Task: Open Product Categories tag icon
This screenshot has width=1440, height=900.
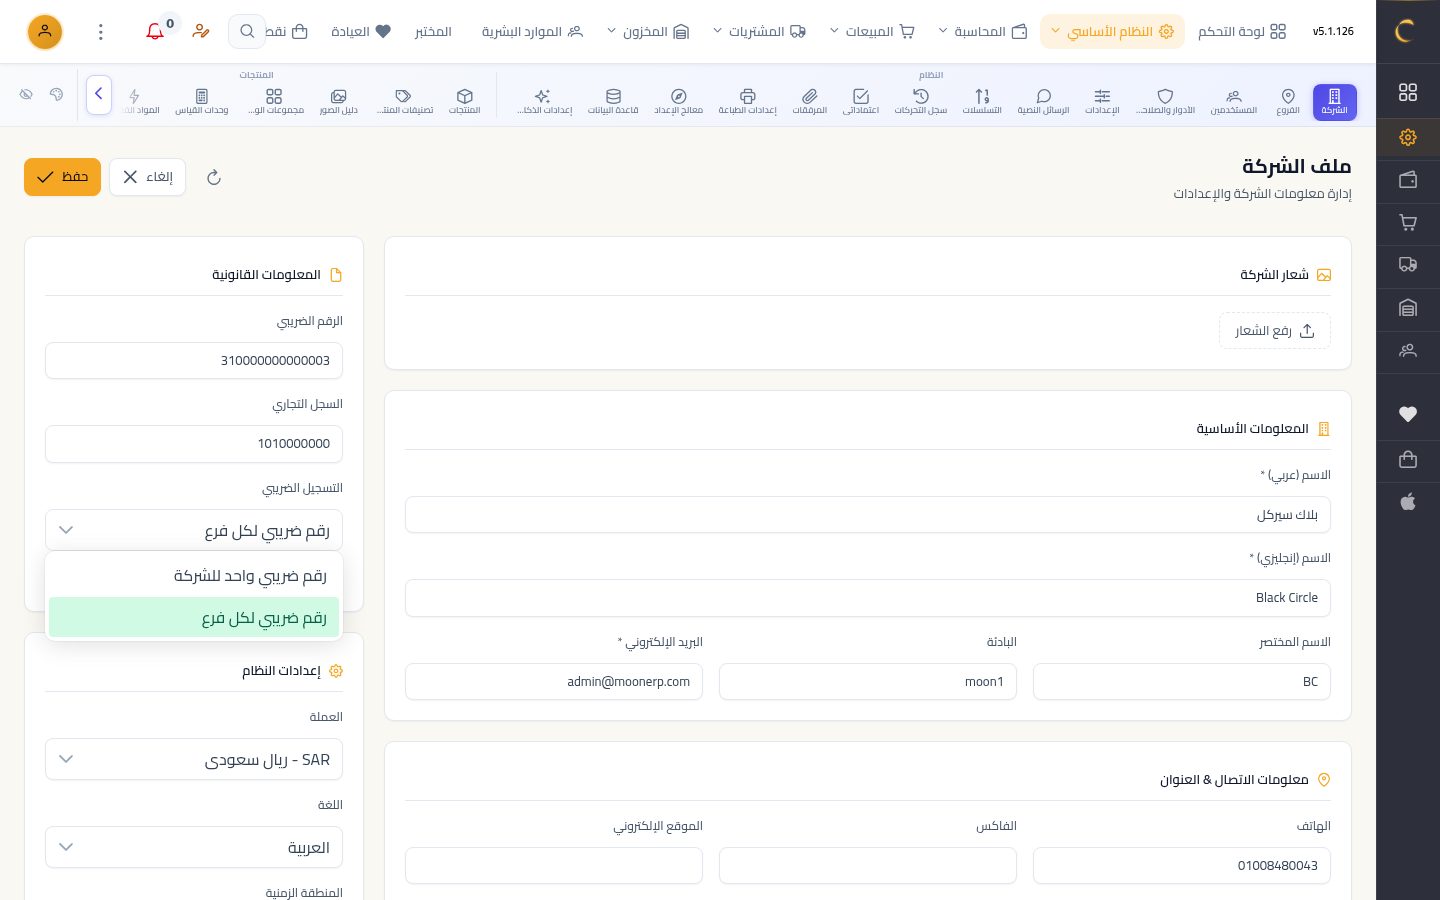Action: click(x=404, y=101)
